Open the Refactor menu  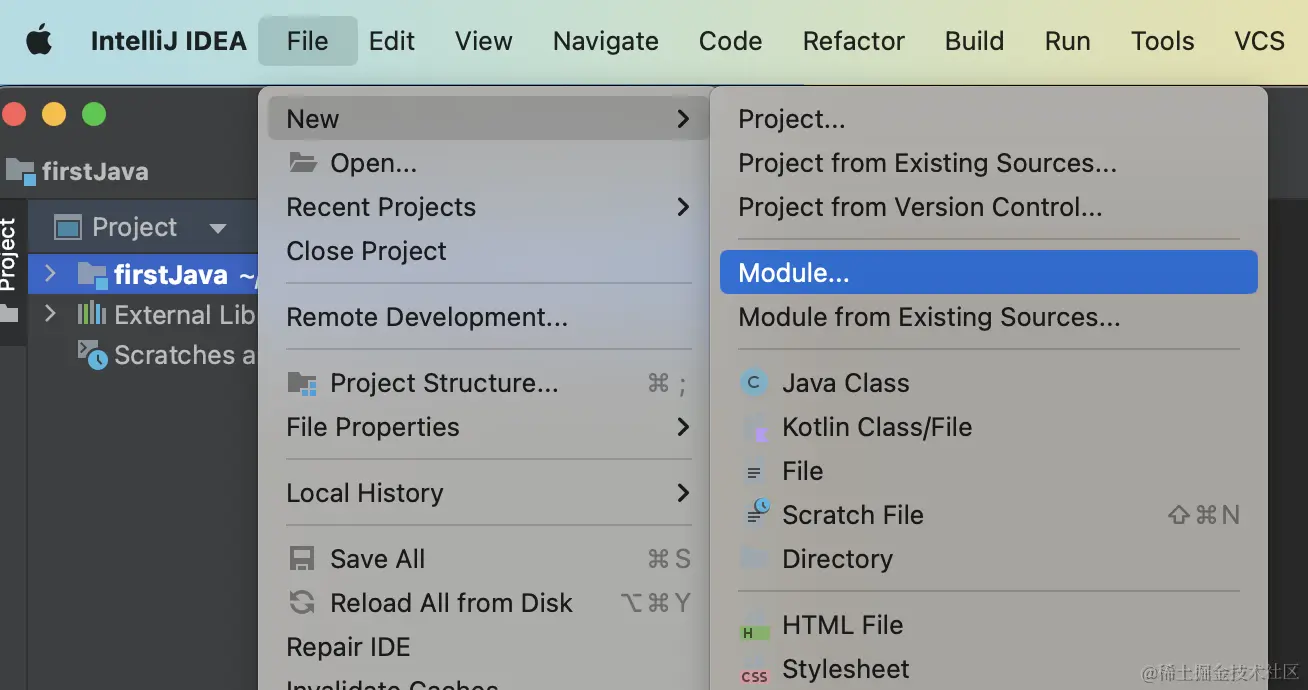853,41
